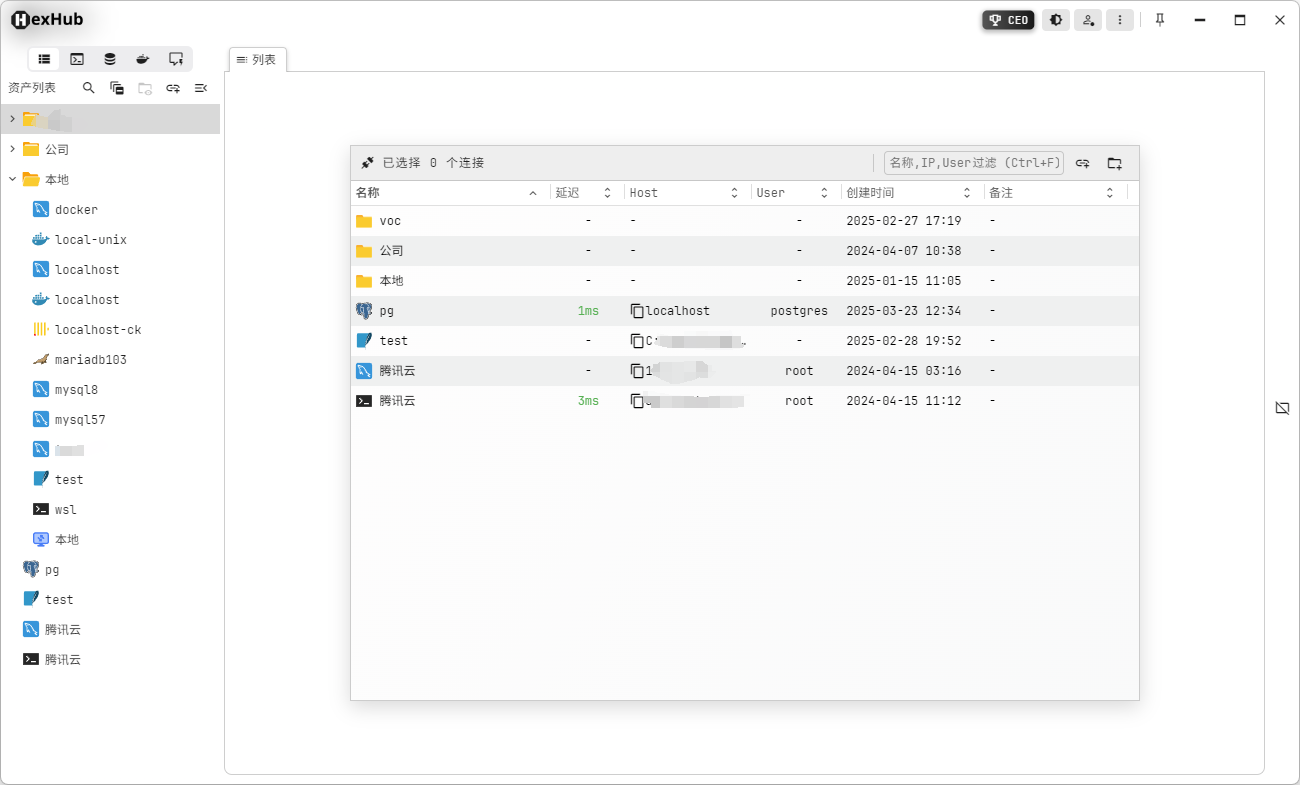Click the plug icon beside 已选择 0 个连接
Screen dimensions: 1300x785
[367, 163]
